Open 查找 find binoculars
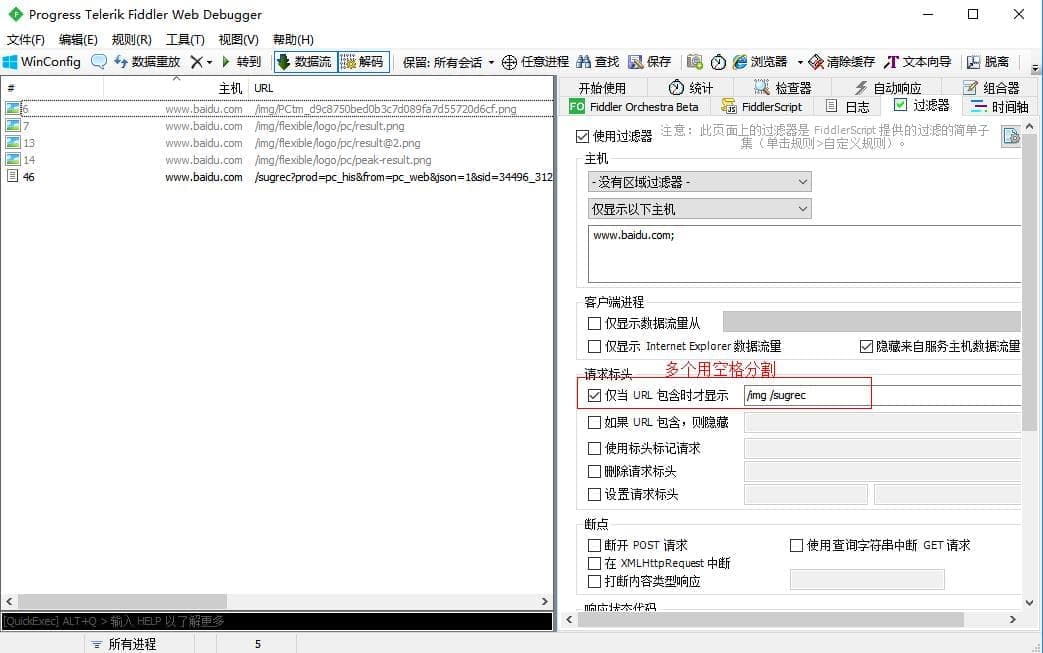 pos(597,62)
